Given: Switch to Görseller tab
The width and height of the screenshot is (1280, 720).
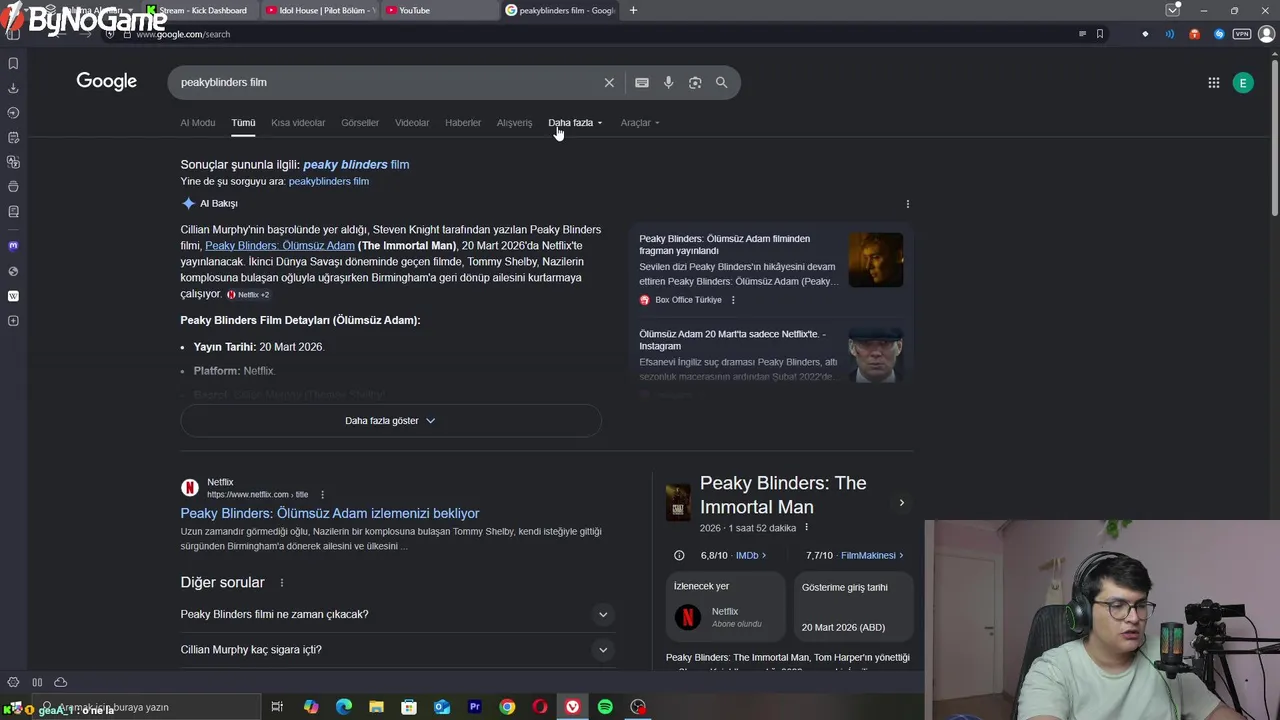Looking at the screenshot, I should click(360, 123).
